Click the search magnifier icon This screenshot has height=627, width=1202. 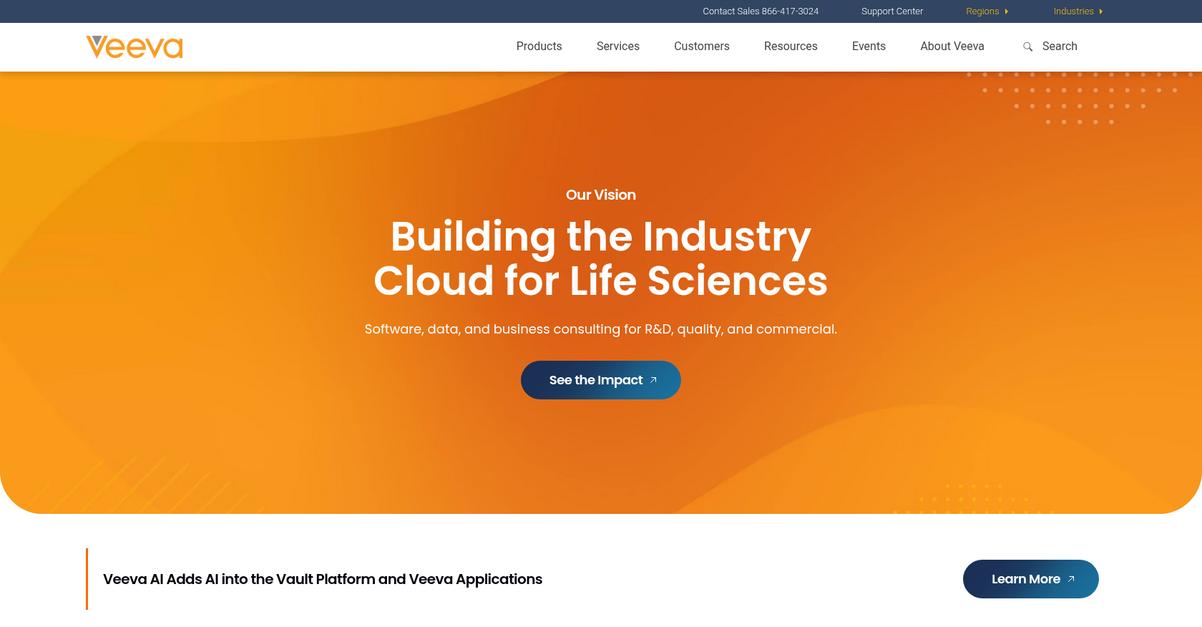click(x=1027, y=47)
